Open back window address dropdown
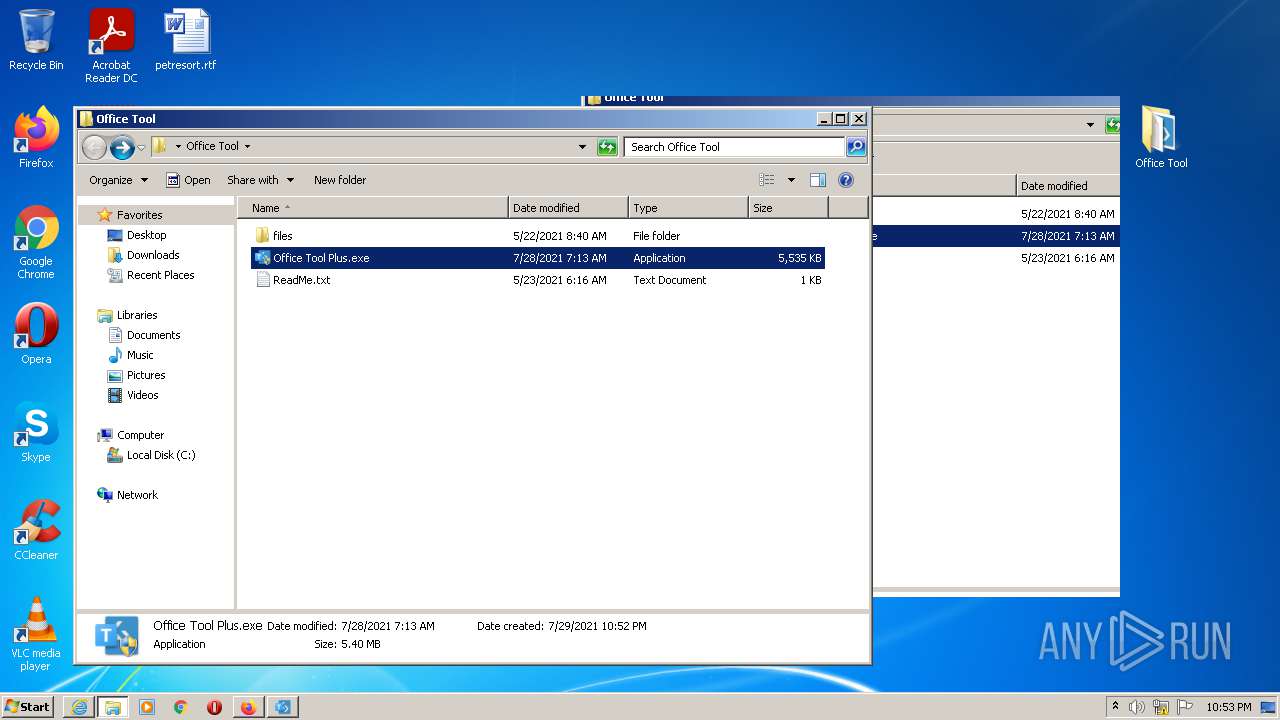1280x720 pixels. [x=1090, y=125]
